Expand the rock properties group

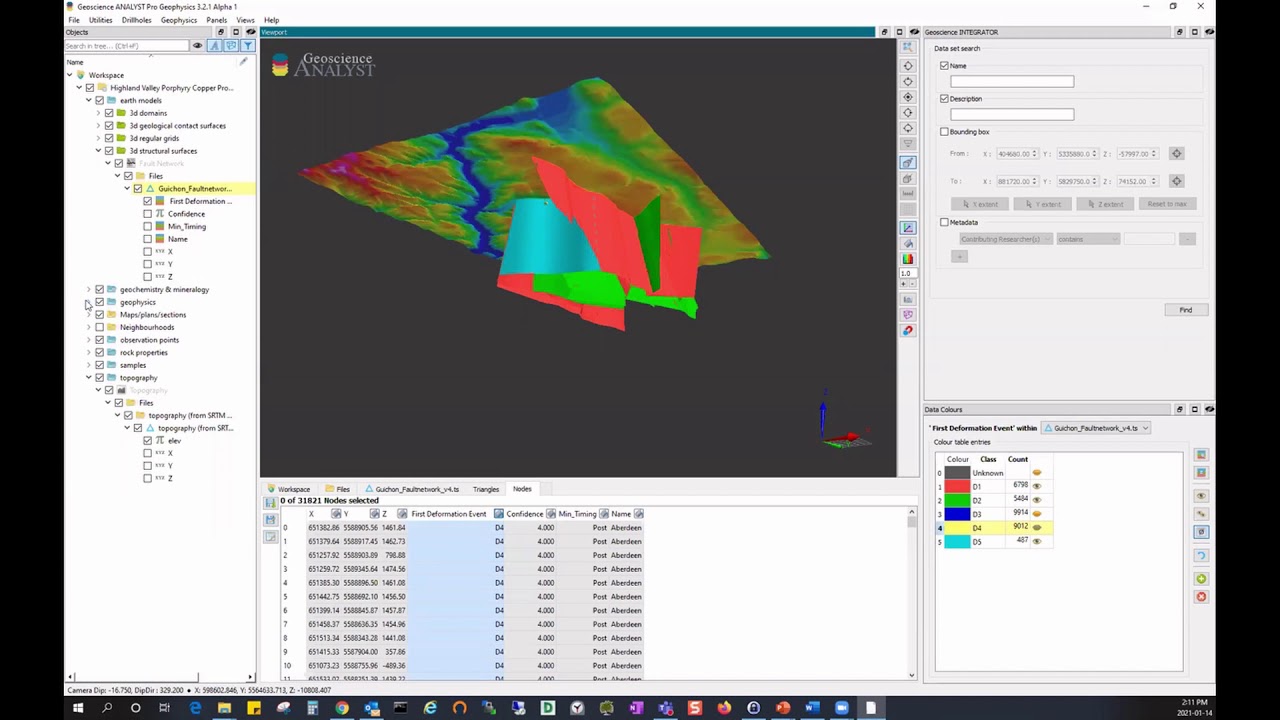[88, 353]
